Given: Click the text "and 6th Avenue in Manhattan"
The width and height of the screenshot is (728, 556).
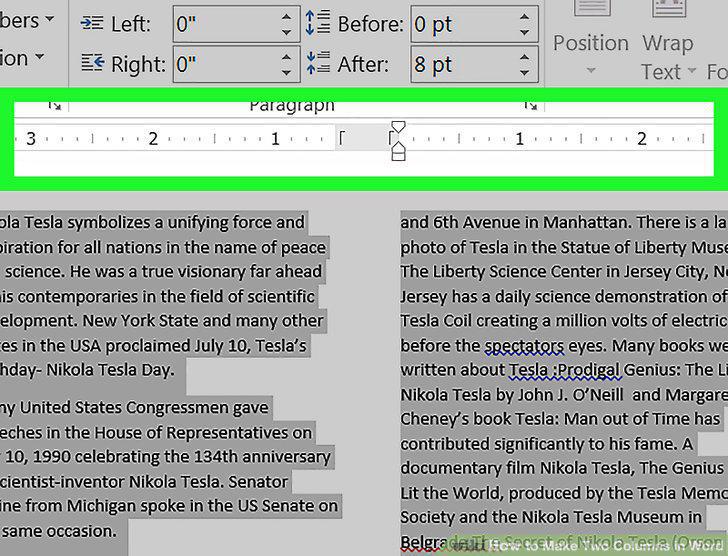Looking at the screenshot, I should (x=514, y=222).
